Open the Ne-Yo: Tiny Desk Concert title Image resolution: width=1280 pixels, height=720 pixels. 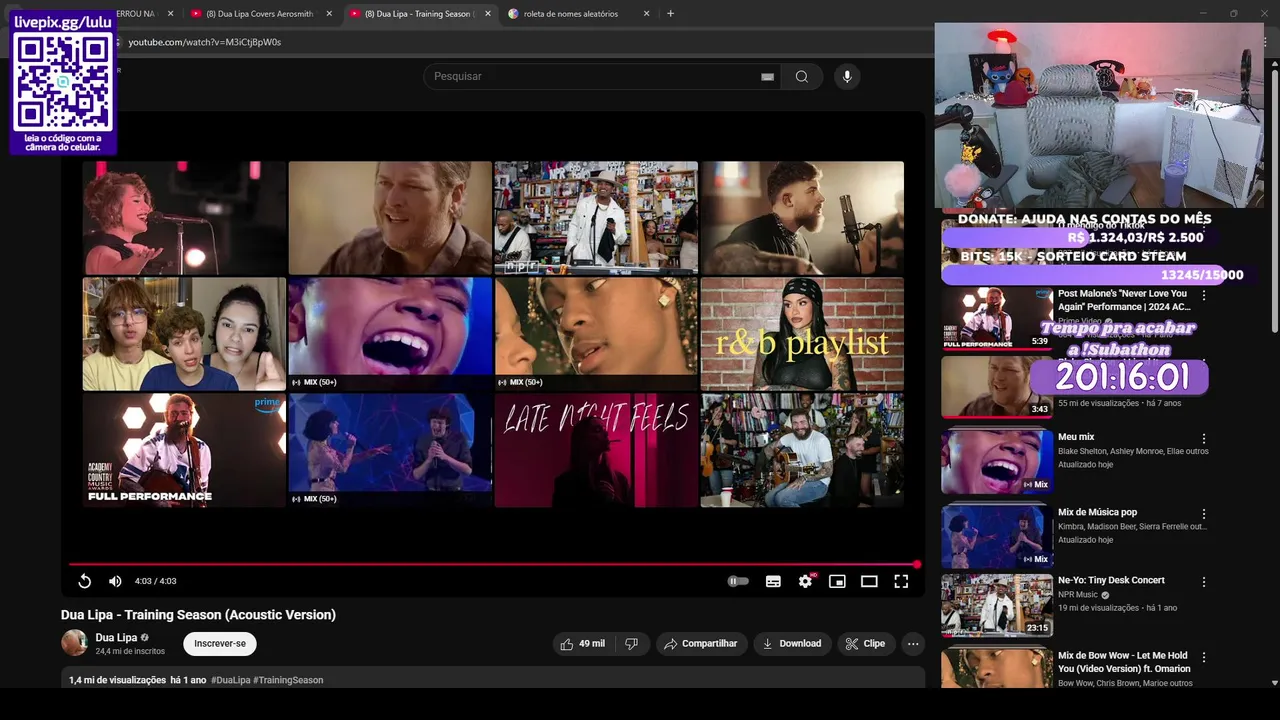(1111, 580)
